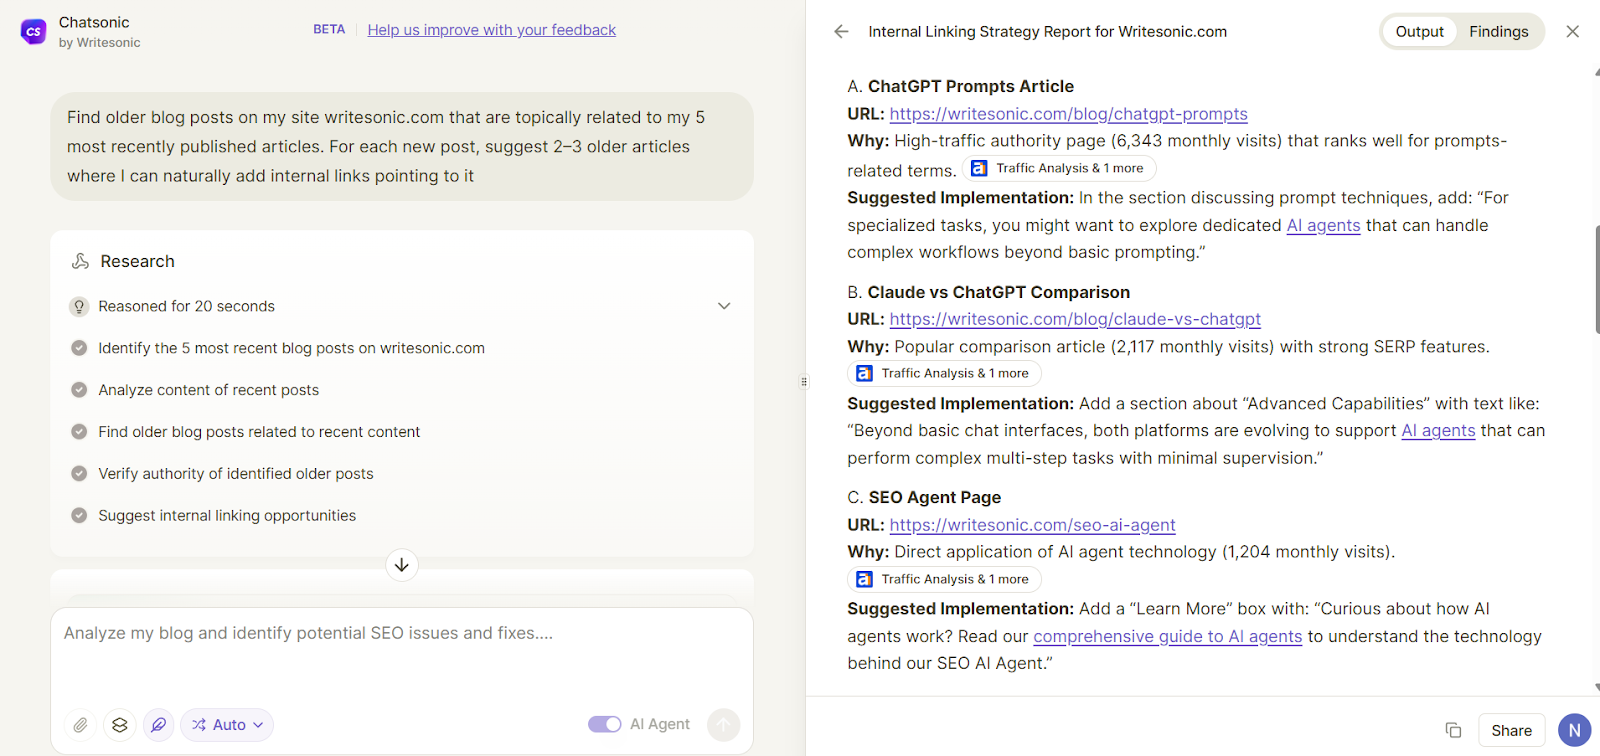The height and width of the screenshot is (756, 1600).
Task: Click the text Find older blog posts related to recent content
Action: coord(259,432)
